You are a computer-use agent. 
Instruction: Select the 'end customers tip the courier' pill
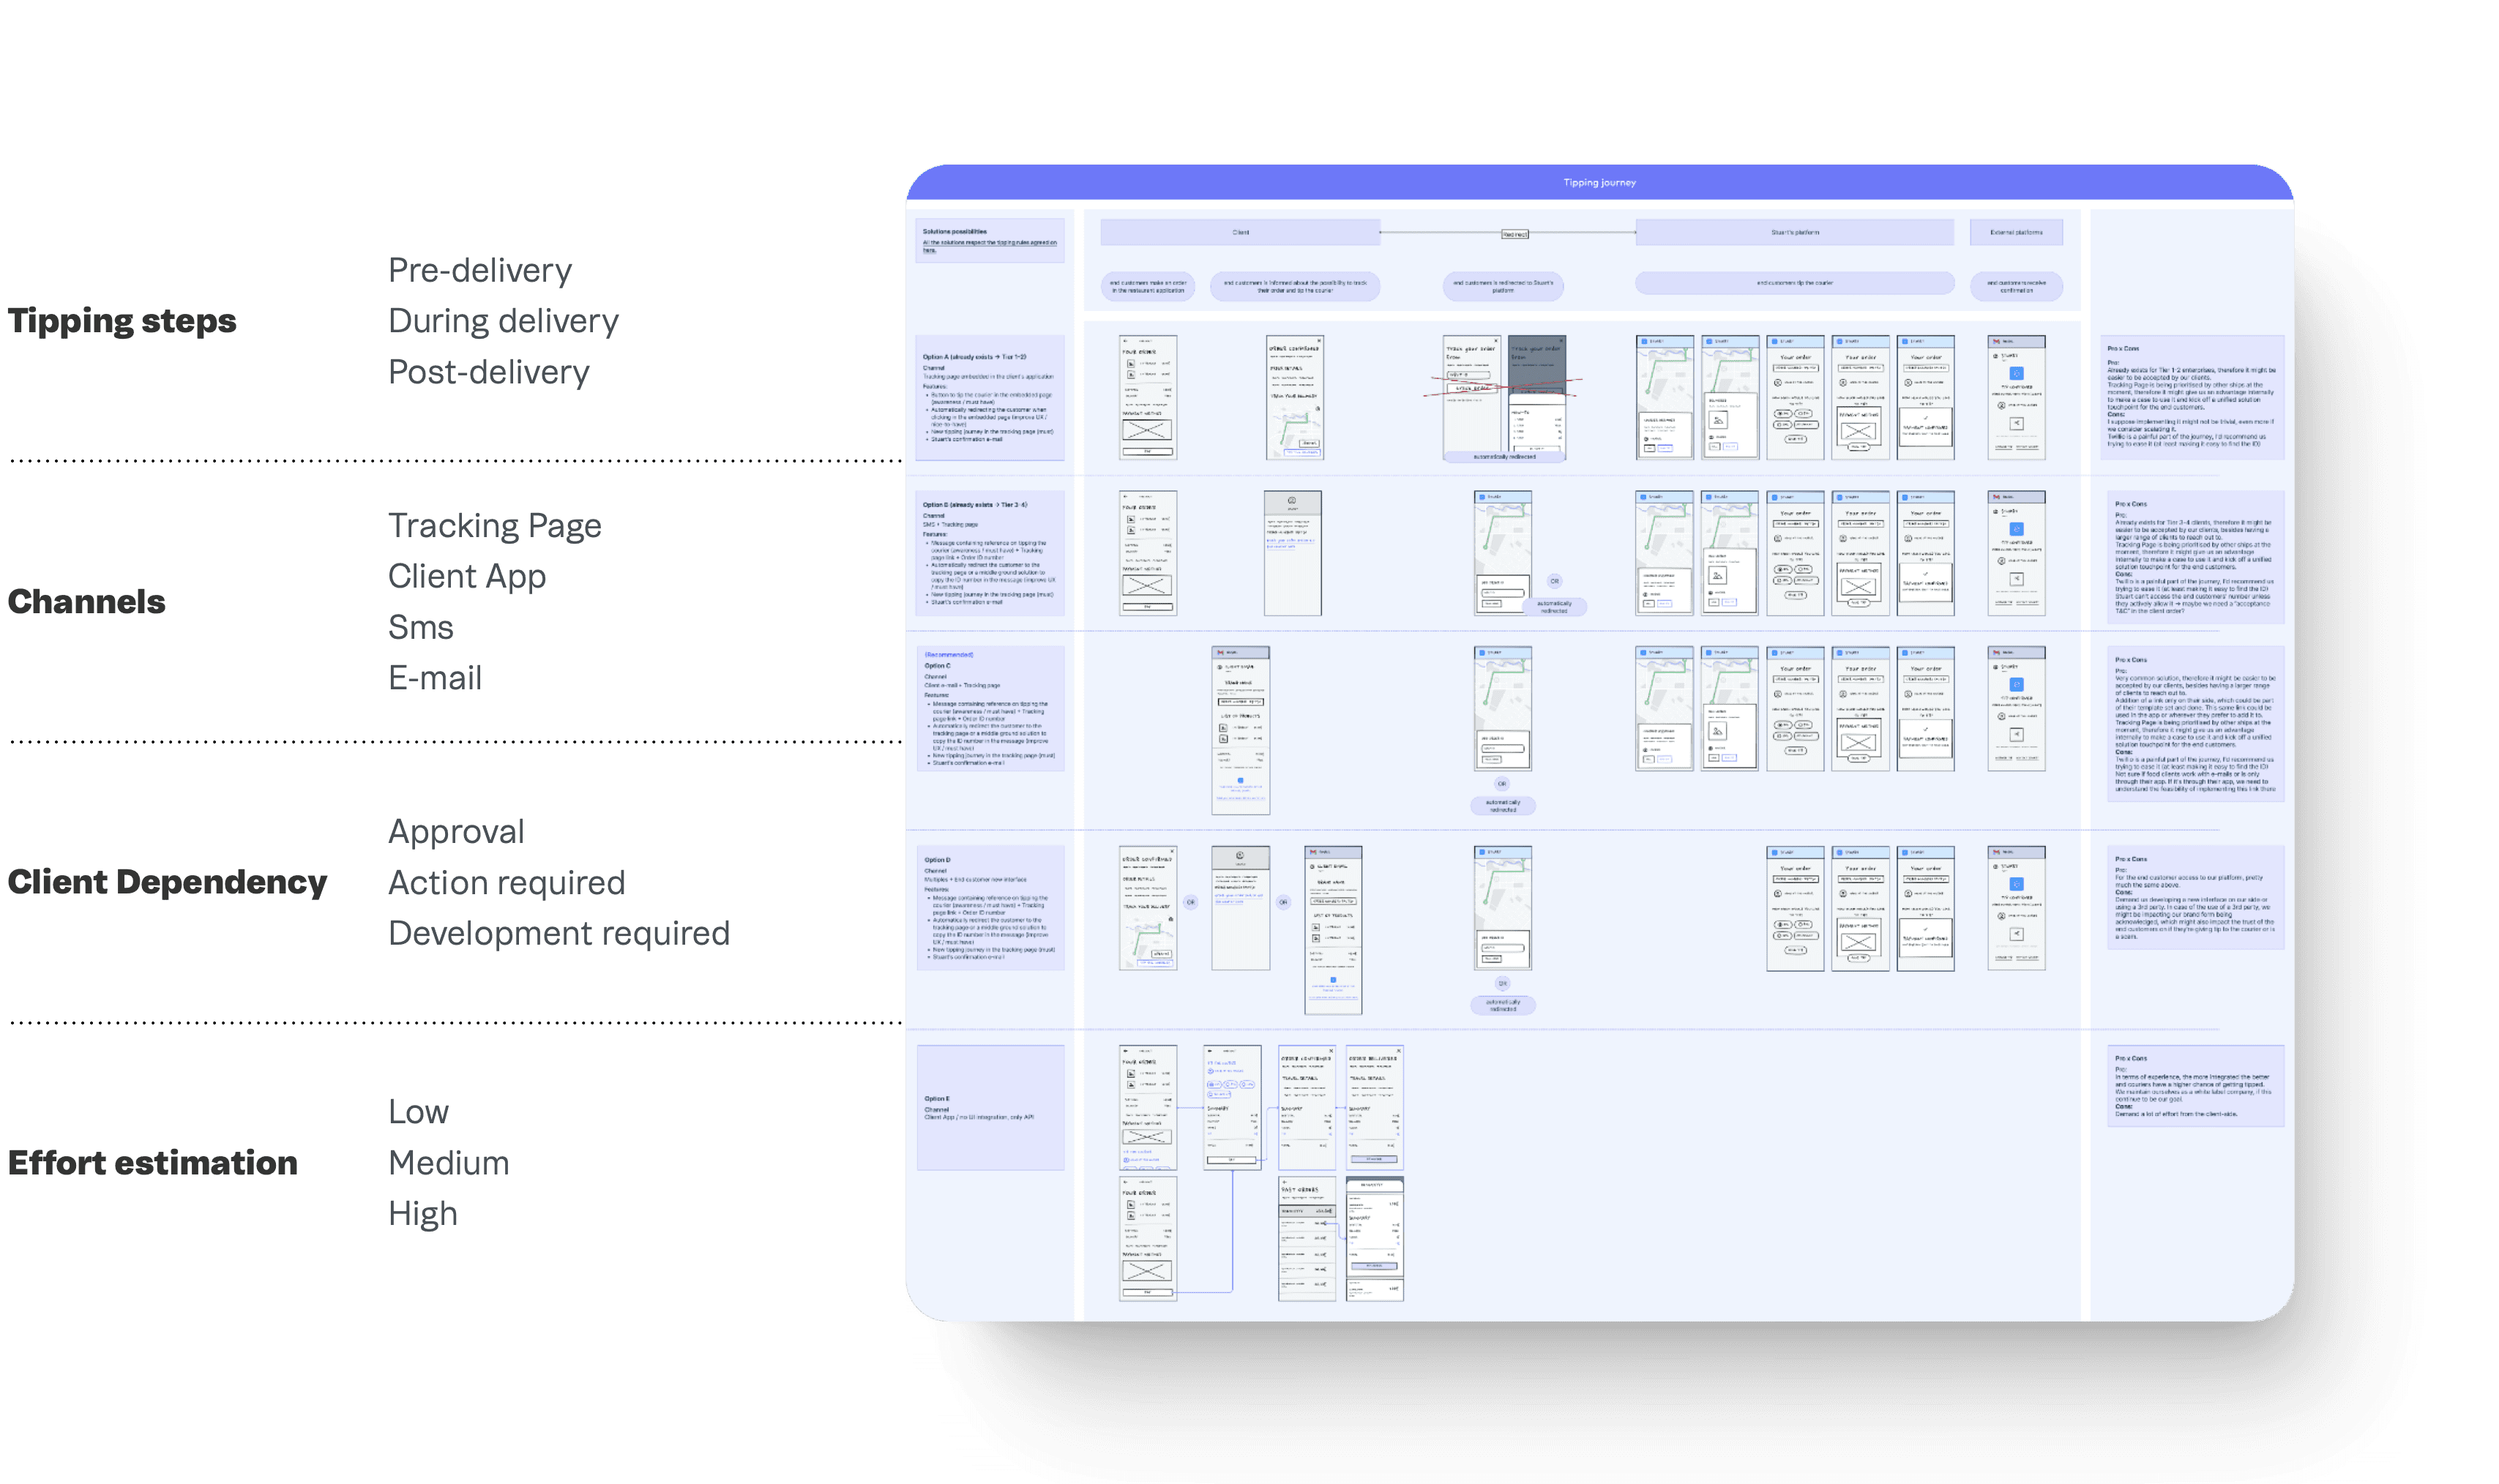1794,283
